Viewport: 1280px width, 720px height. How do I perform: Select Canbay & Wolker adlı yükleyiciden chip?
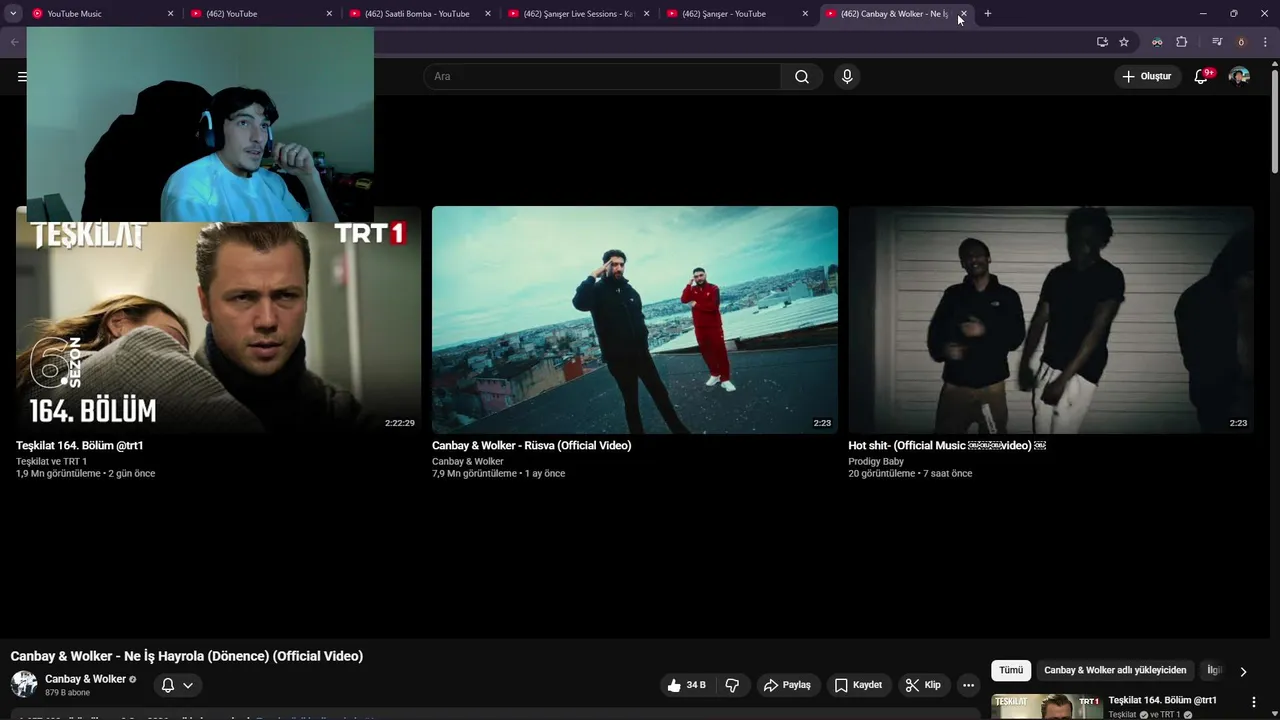pyautogui.click(x=1115, y=670)
